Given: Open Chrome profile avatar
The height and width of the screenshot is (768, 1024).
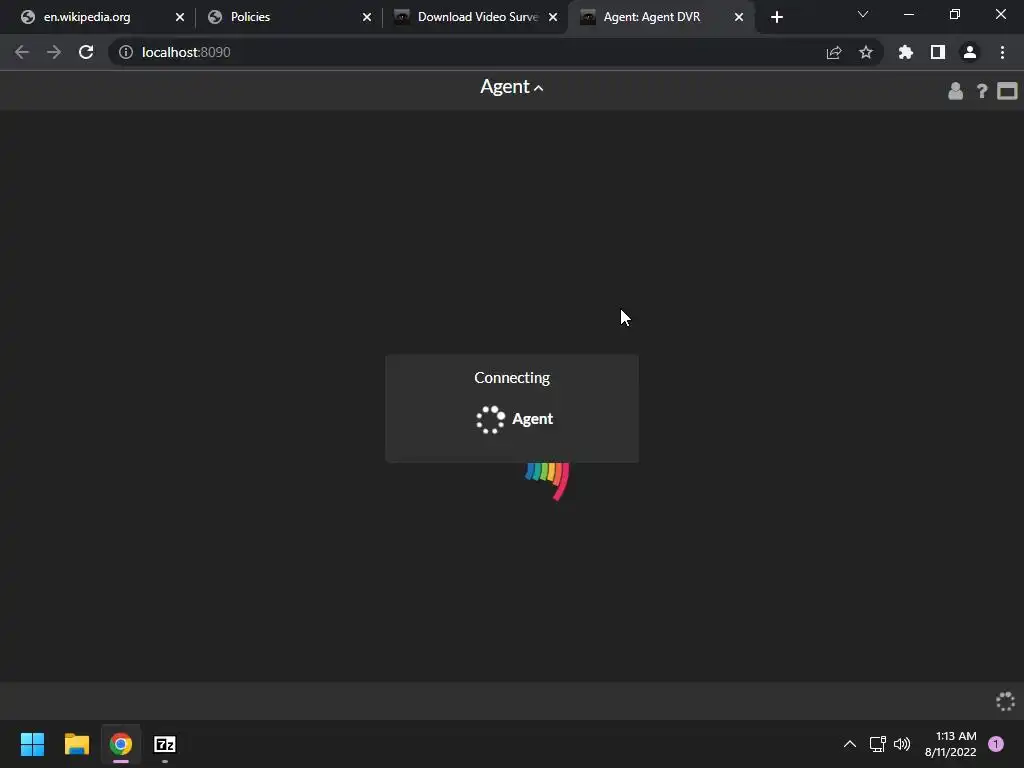Looking at the screenshot, I should 970,52.
